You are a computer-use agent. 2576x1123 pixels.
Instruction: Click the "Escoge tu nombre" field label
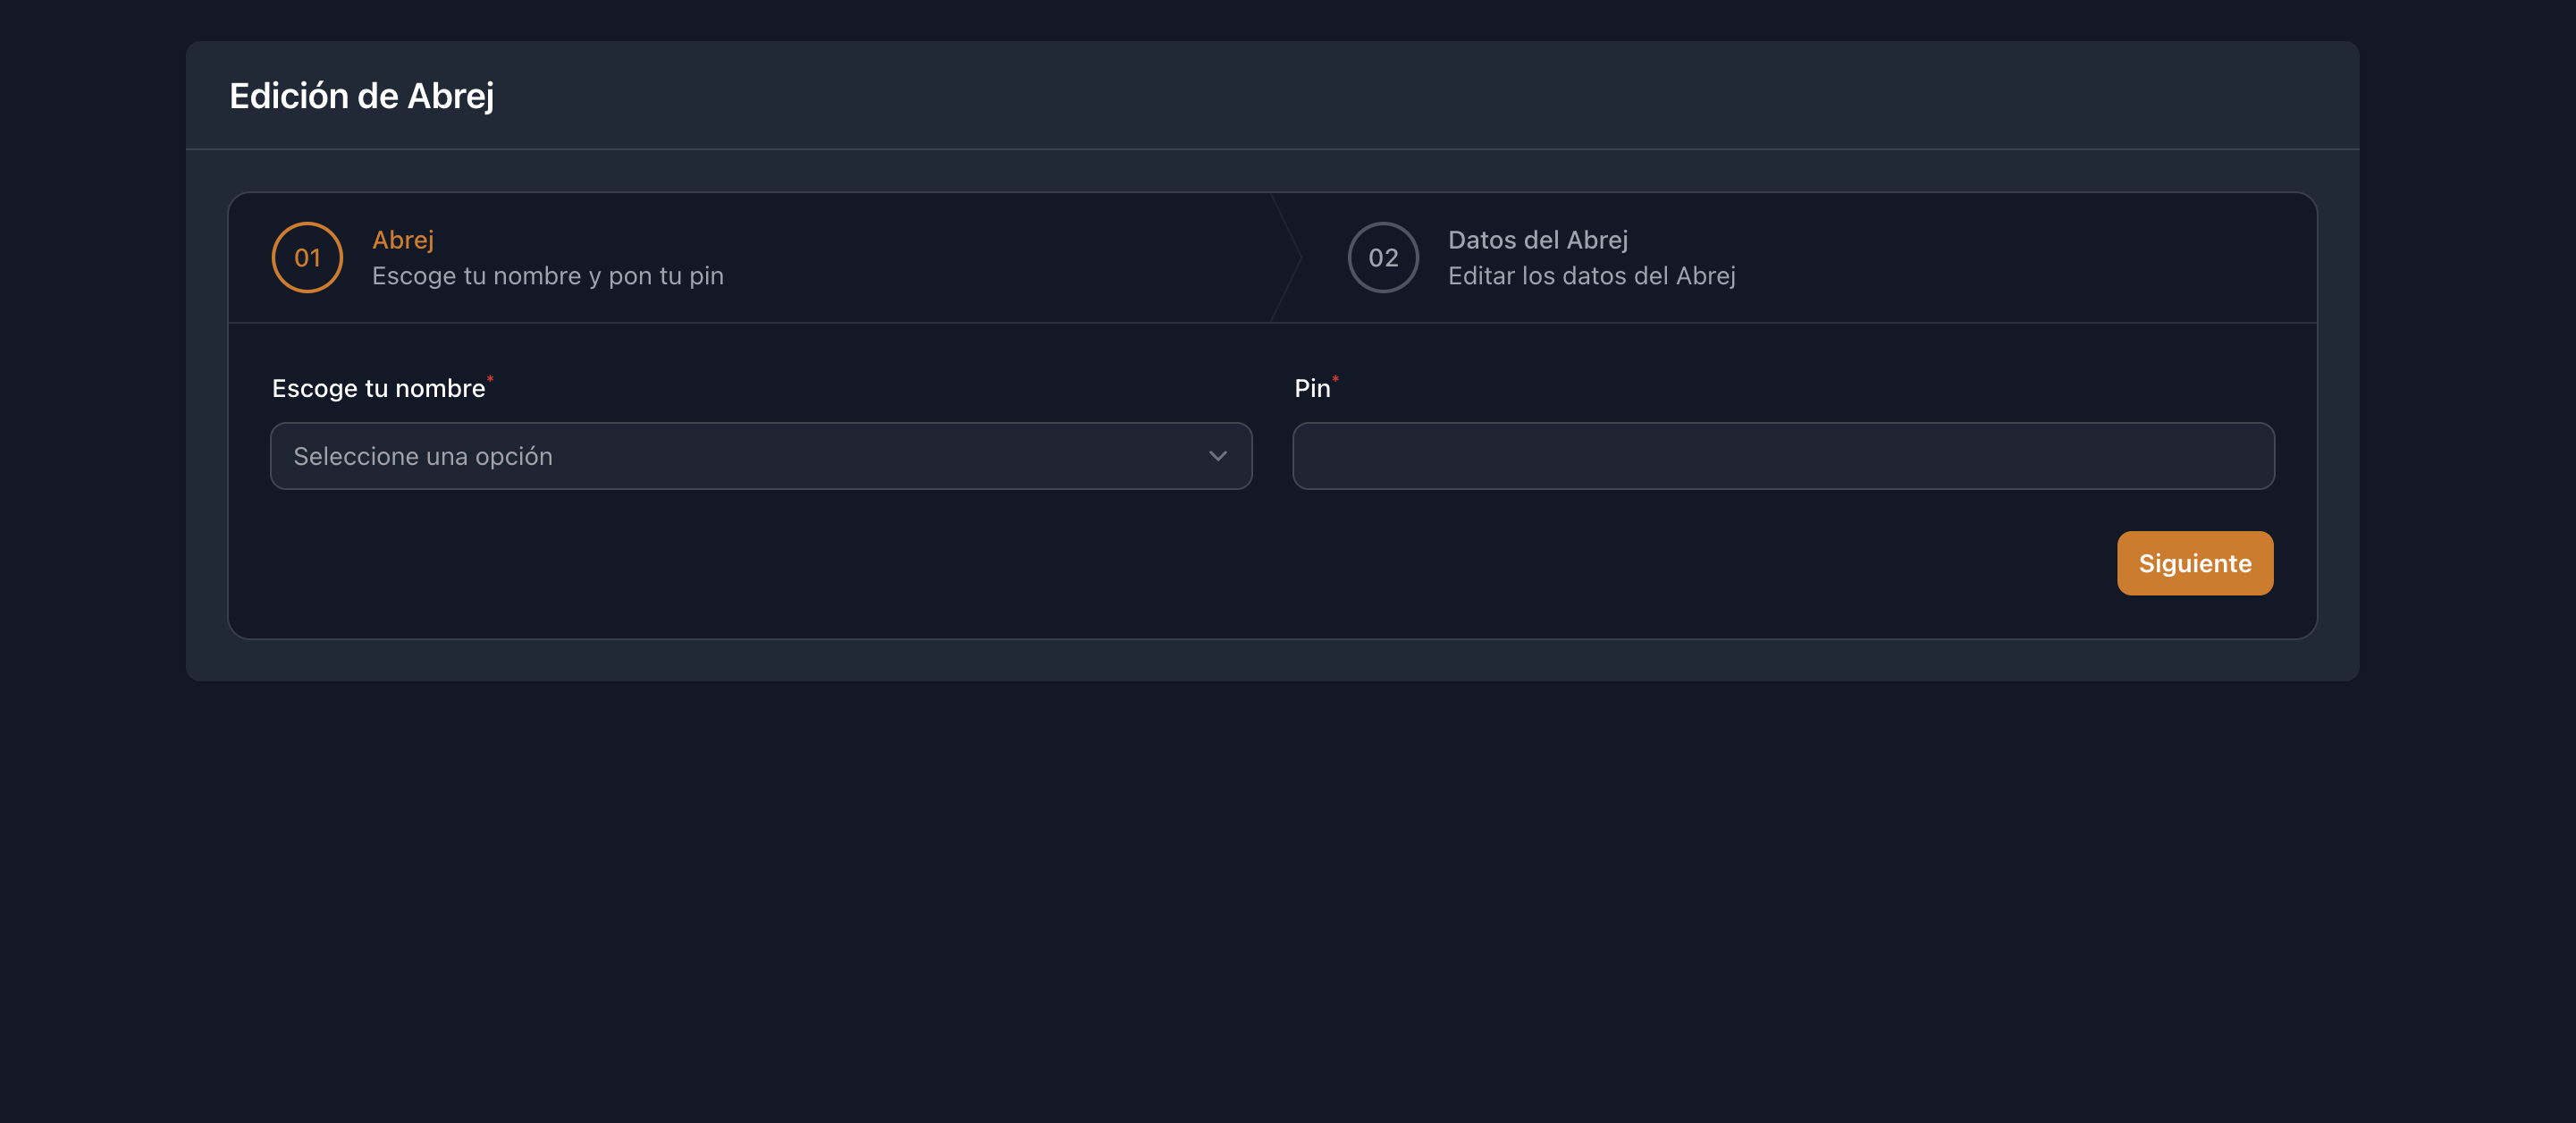[378, 388]
